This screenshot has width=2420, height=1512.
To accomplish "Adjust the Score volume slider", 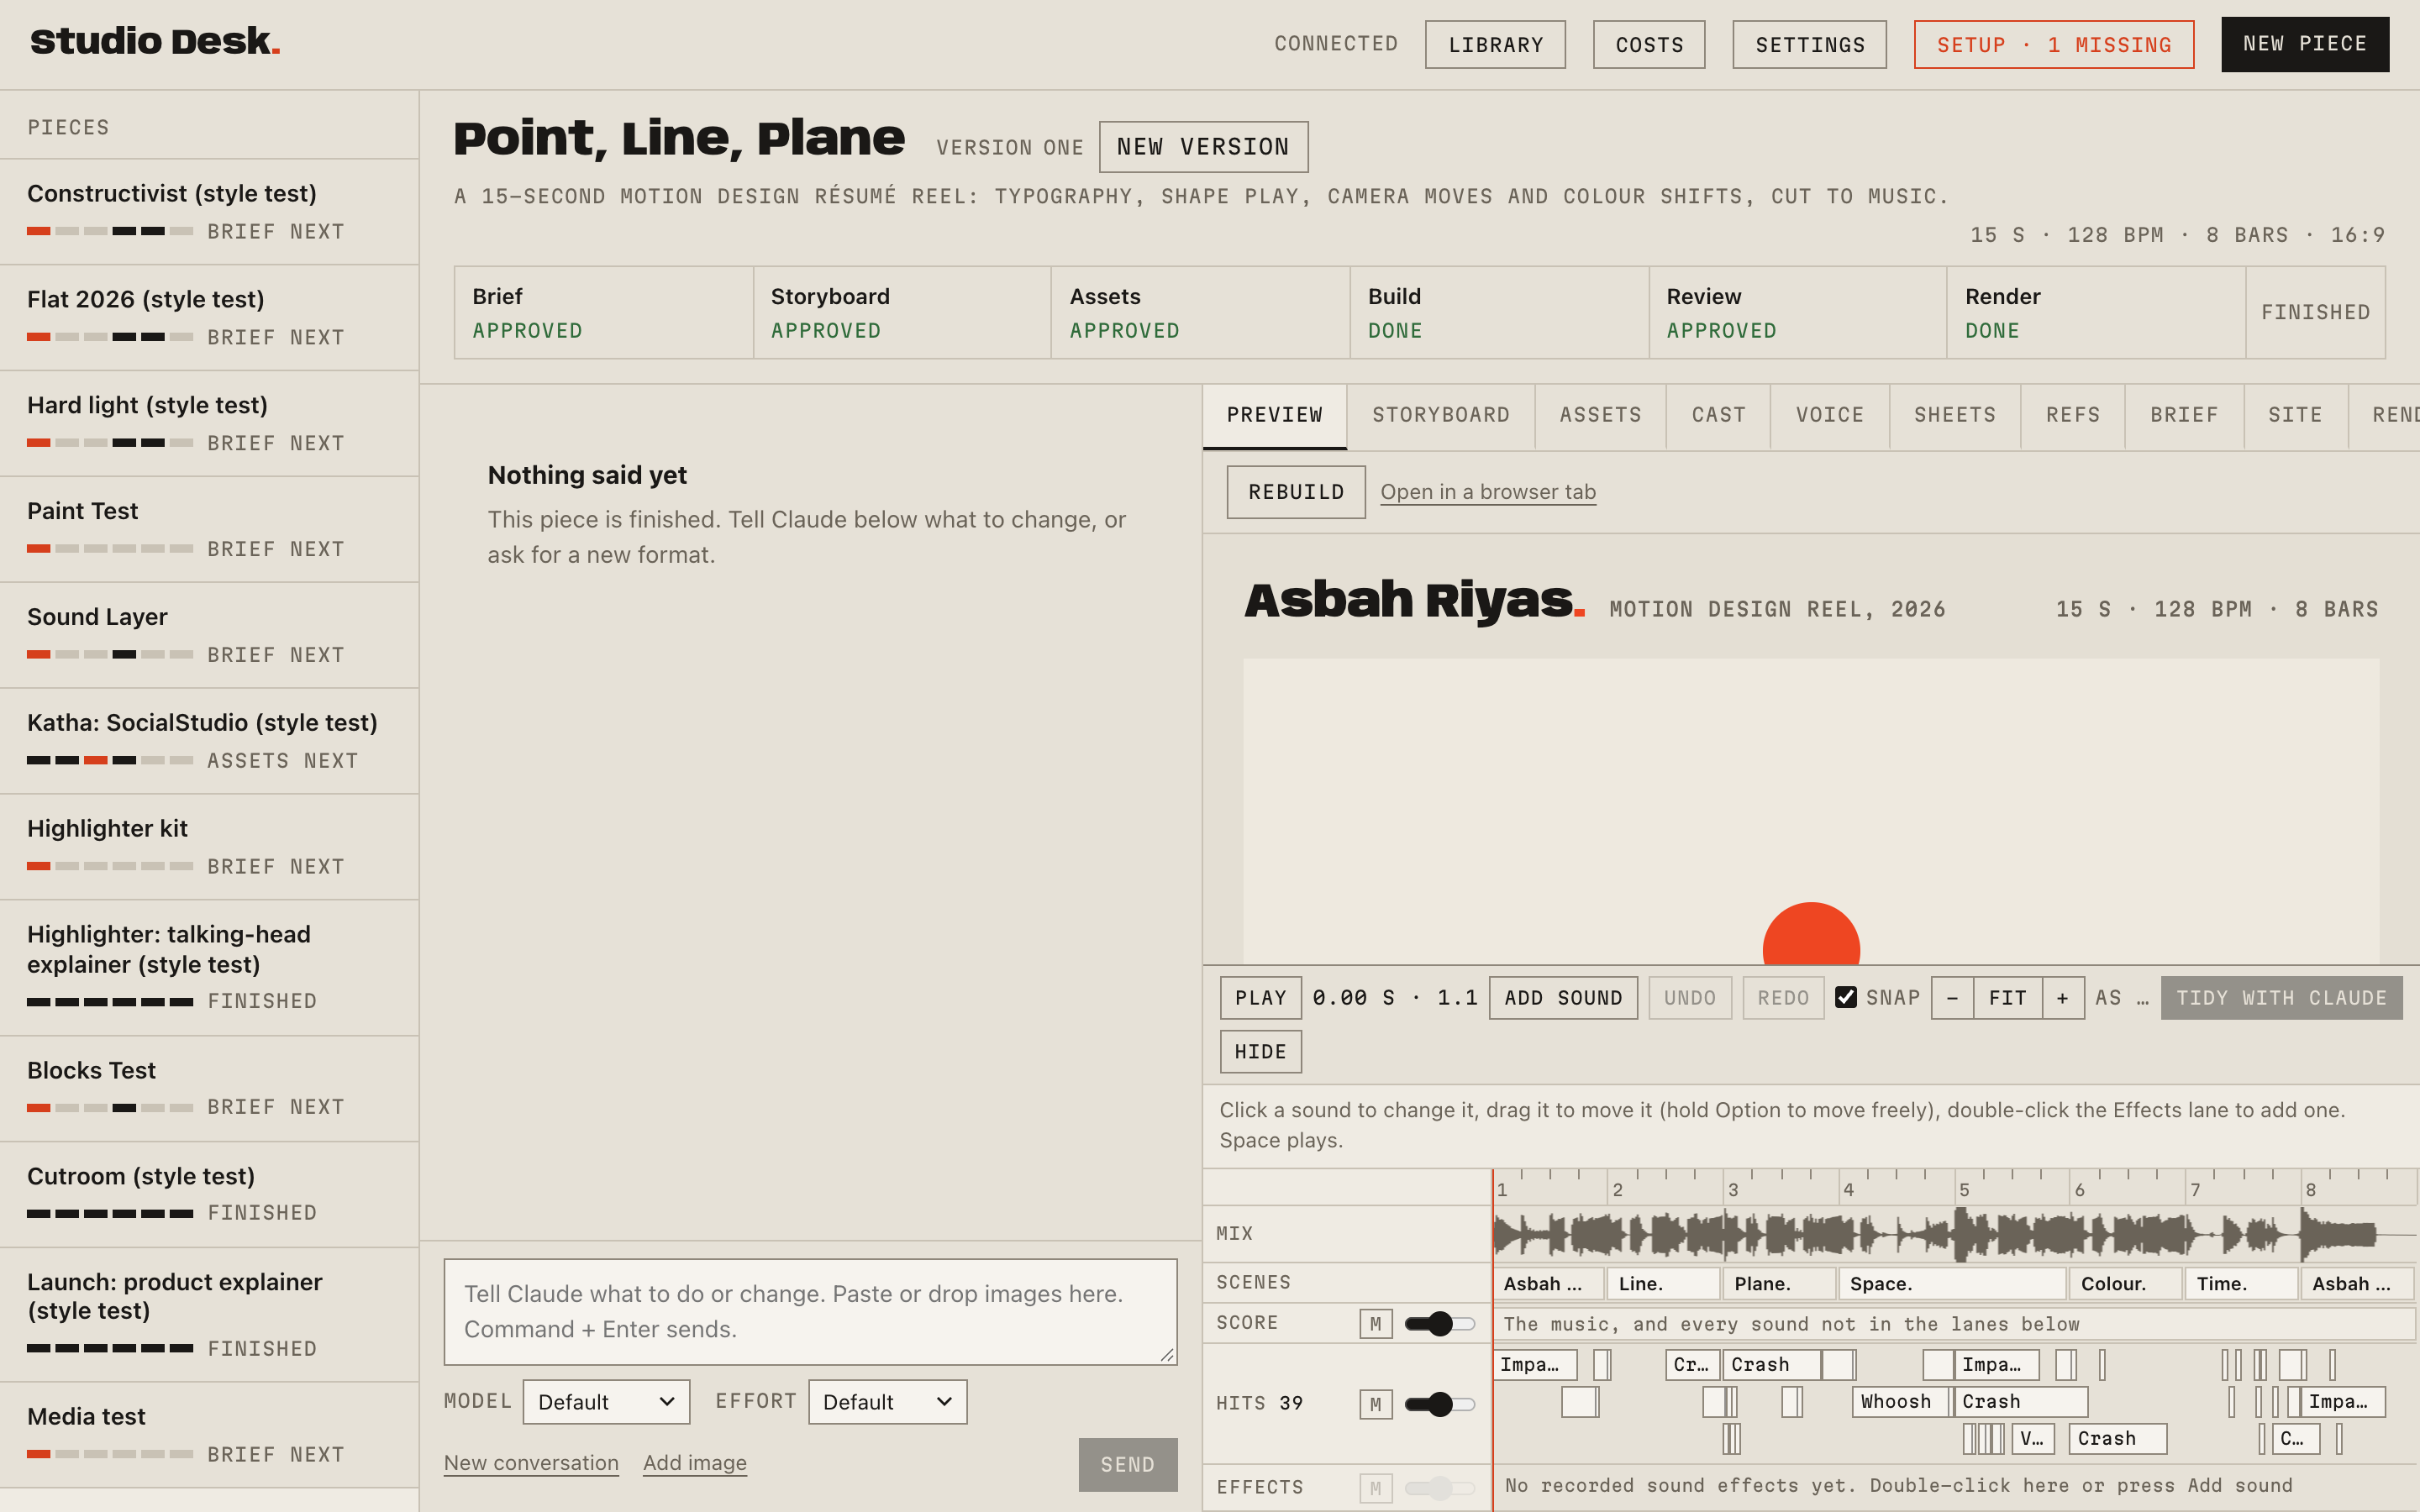I will (x=1439, y=1324).
